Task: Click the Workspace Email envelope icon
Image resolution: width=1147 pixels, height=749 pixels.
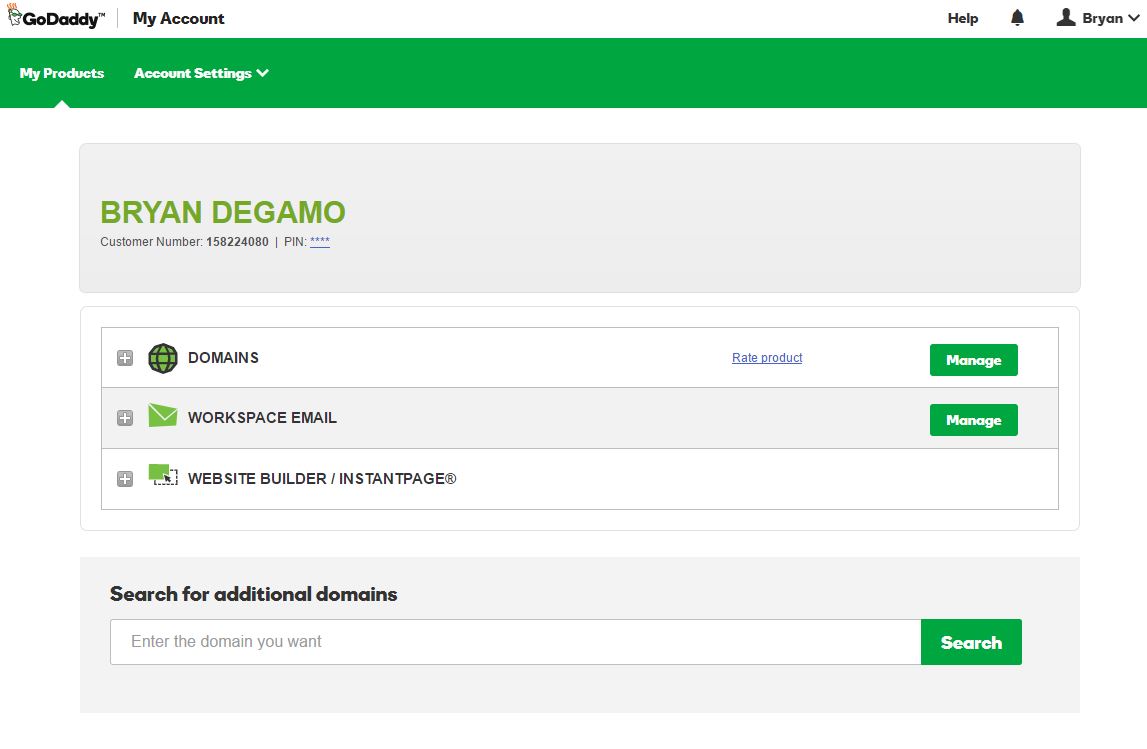Action: point(162,415)
